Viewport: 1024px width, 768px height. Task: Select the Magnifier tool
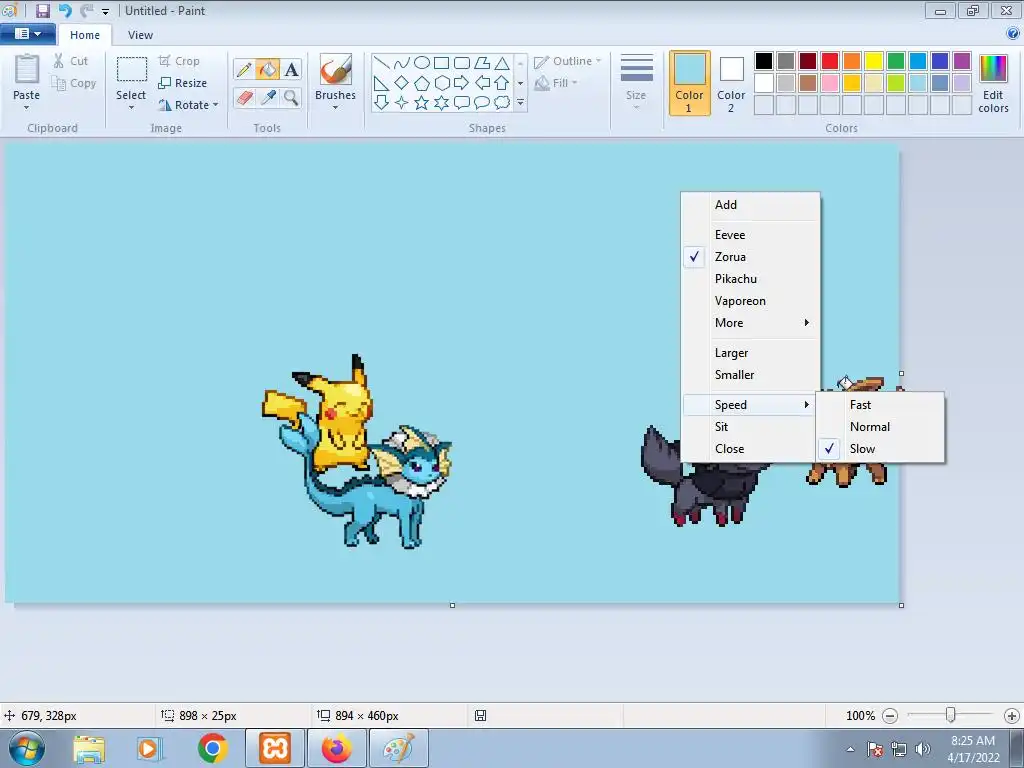click(x=291, y=98)
